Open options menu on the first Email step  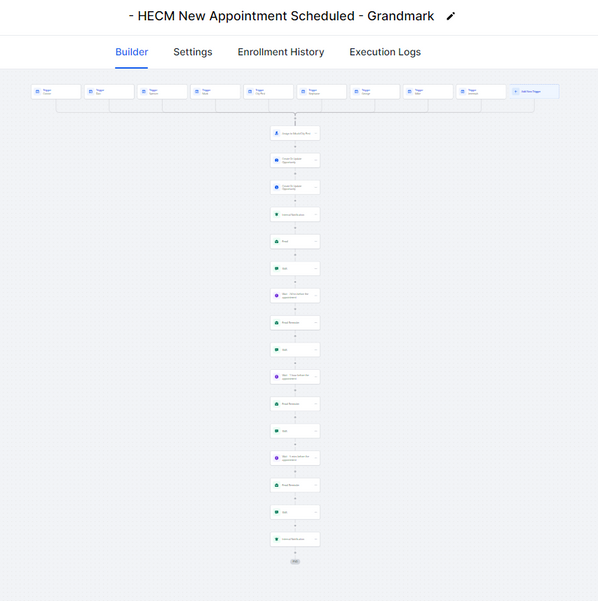point(315,241)
